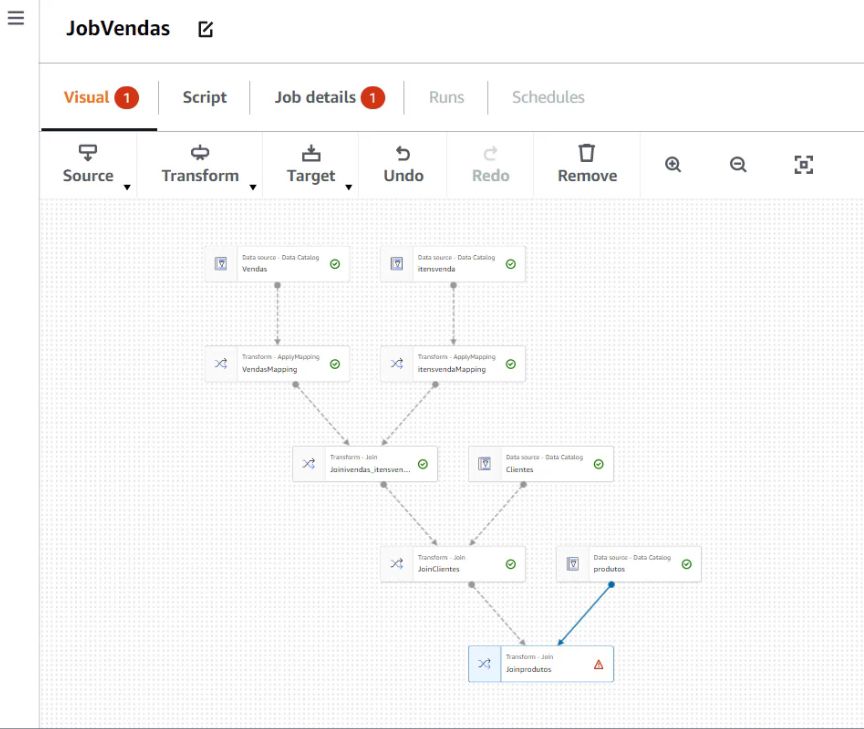The image size is (864, 729).
Task: Open the hamburger navigation menu
Action: coord(16,18)
